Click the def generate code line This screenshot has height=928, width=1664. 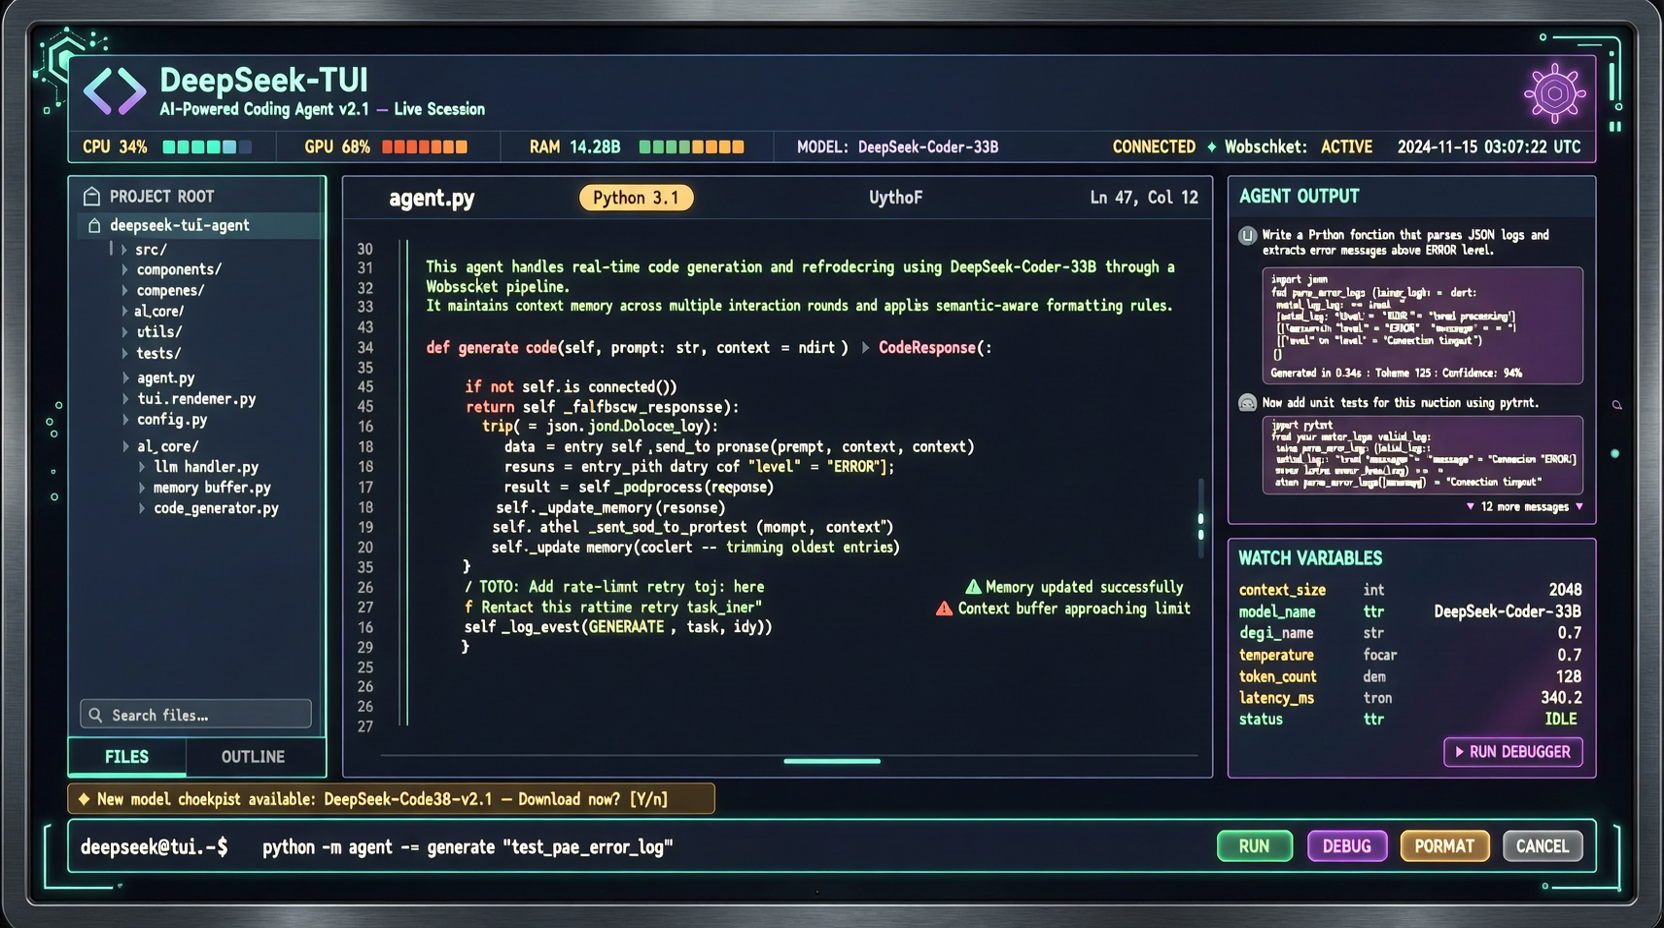coord(709,348)
